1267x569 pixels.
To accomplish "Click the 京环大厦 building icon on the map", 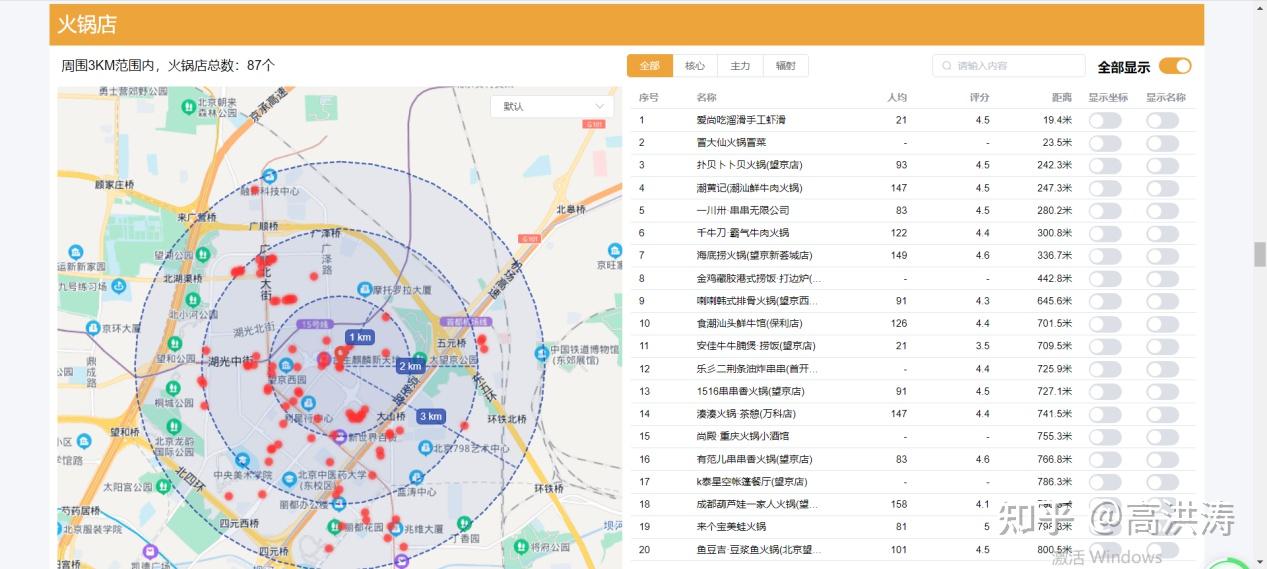I will (x=91, y=327).
